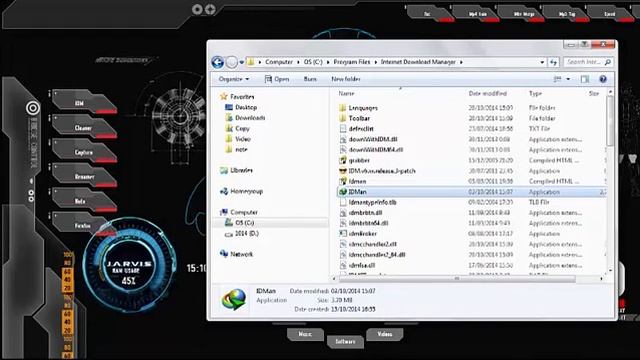Launch the Cleaner desktop launcher button
This screenshot has width=640, height=360.
coord(84,127)
